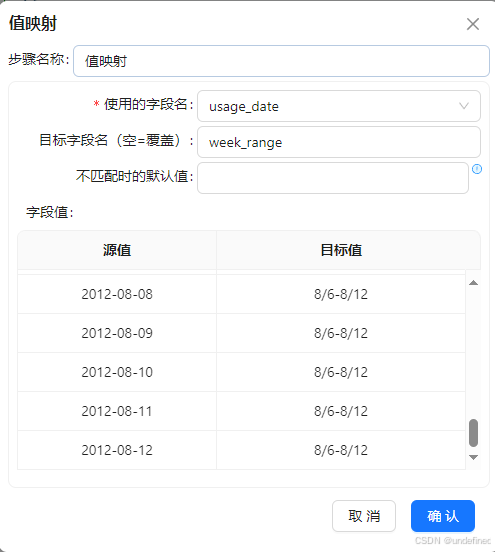Select source value 2012-08-10

tap(117, 372)
